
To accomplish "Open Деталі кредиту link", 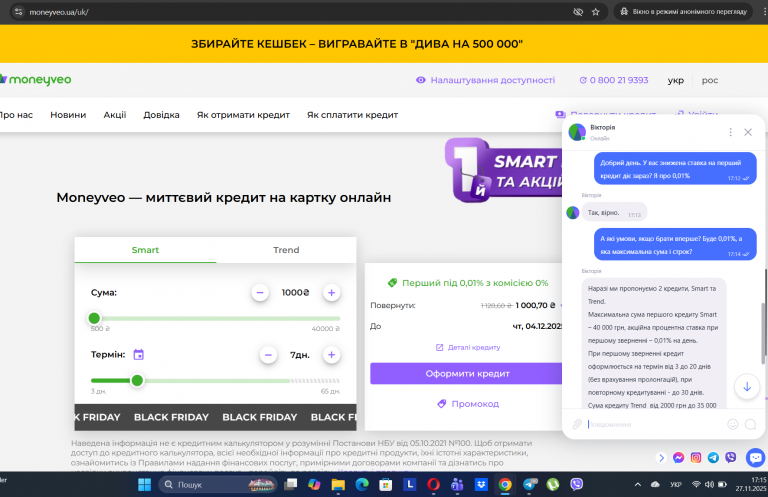I will pyautogui.click(x=468, y=347).
